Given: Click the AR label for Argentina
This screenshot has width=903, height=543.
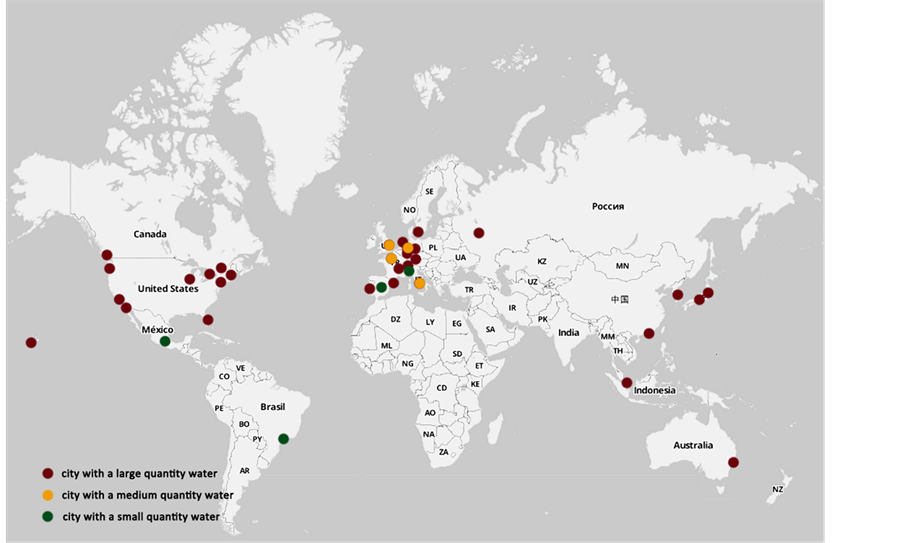Looking at the screenshot, I should tap(245, 470).
